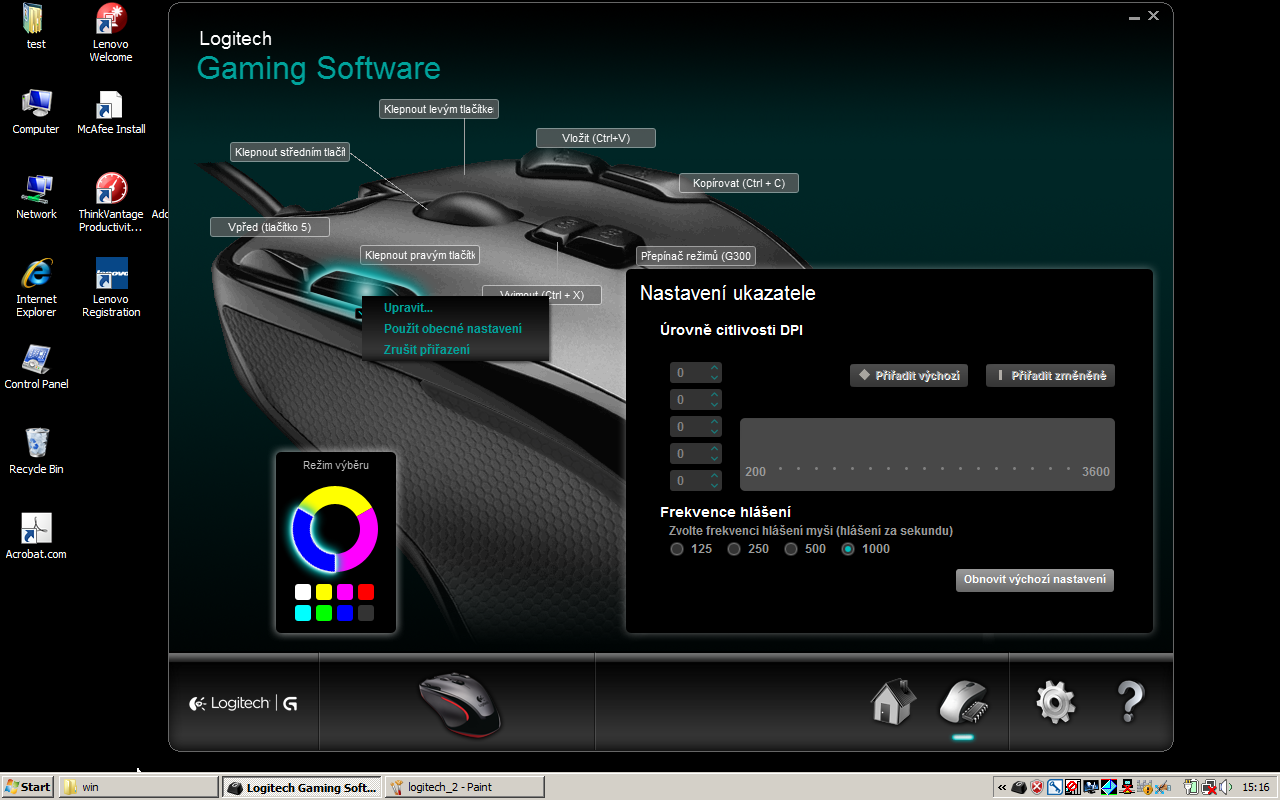
Task: Open the Acrobat.com desktop icon
Action: point(36,536)
